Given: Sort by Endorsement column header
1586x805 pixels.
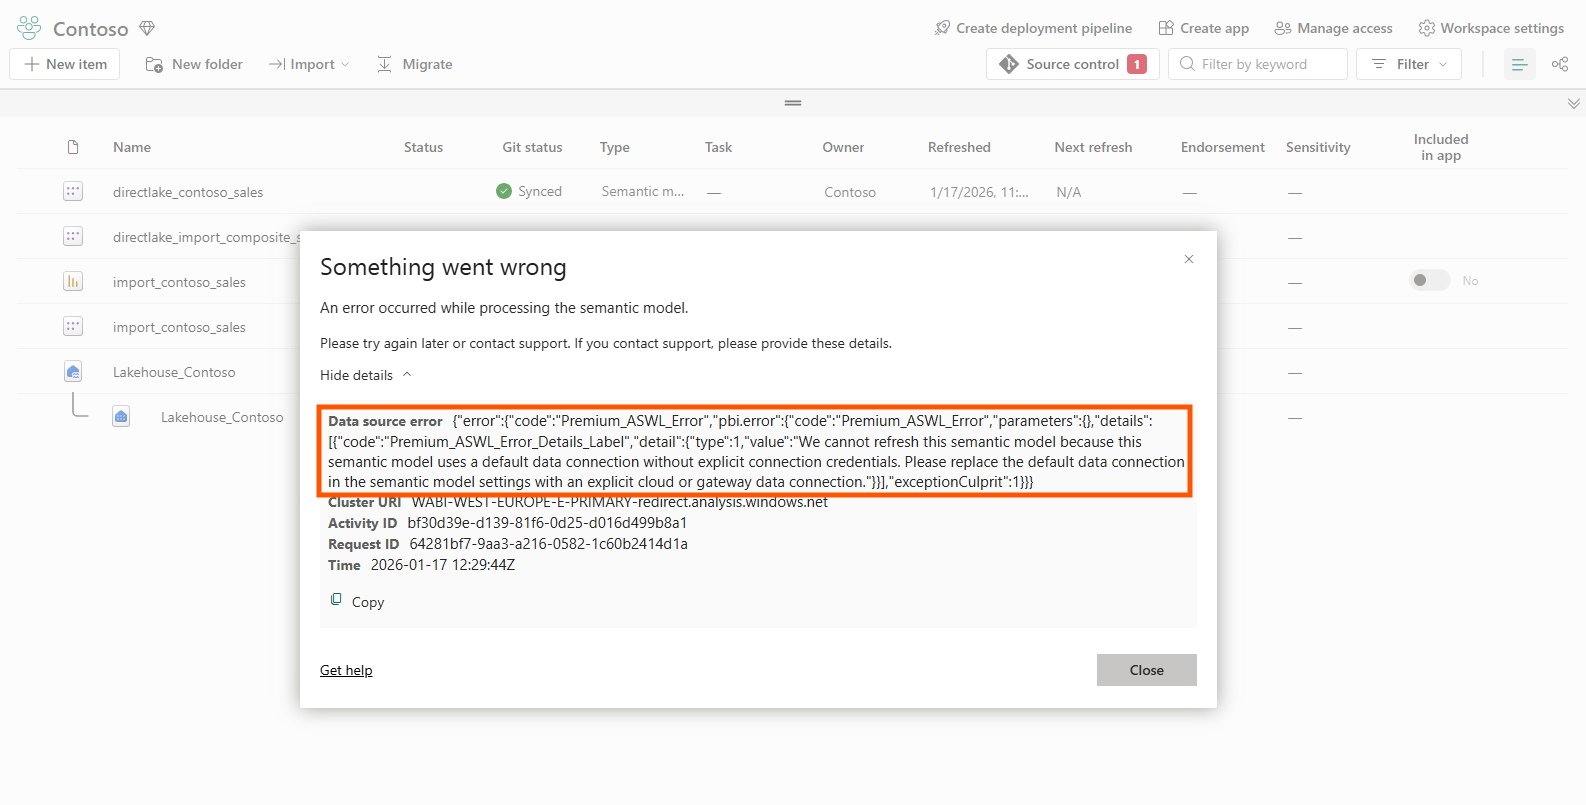Looking at the screenshot, I should pos(1222,147).
